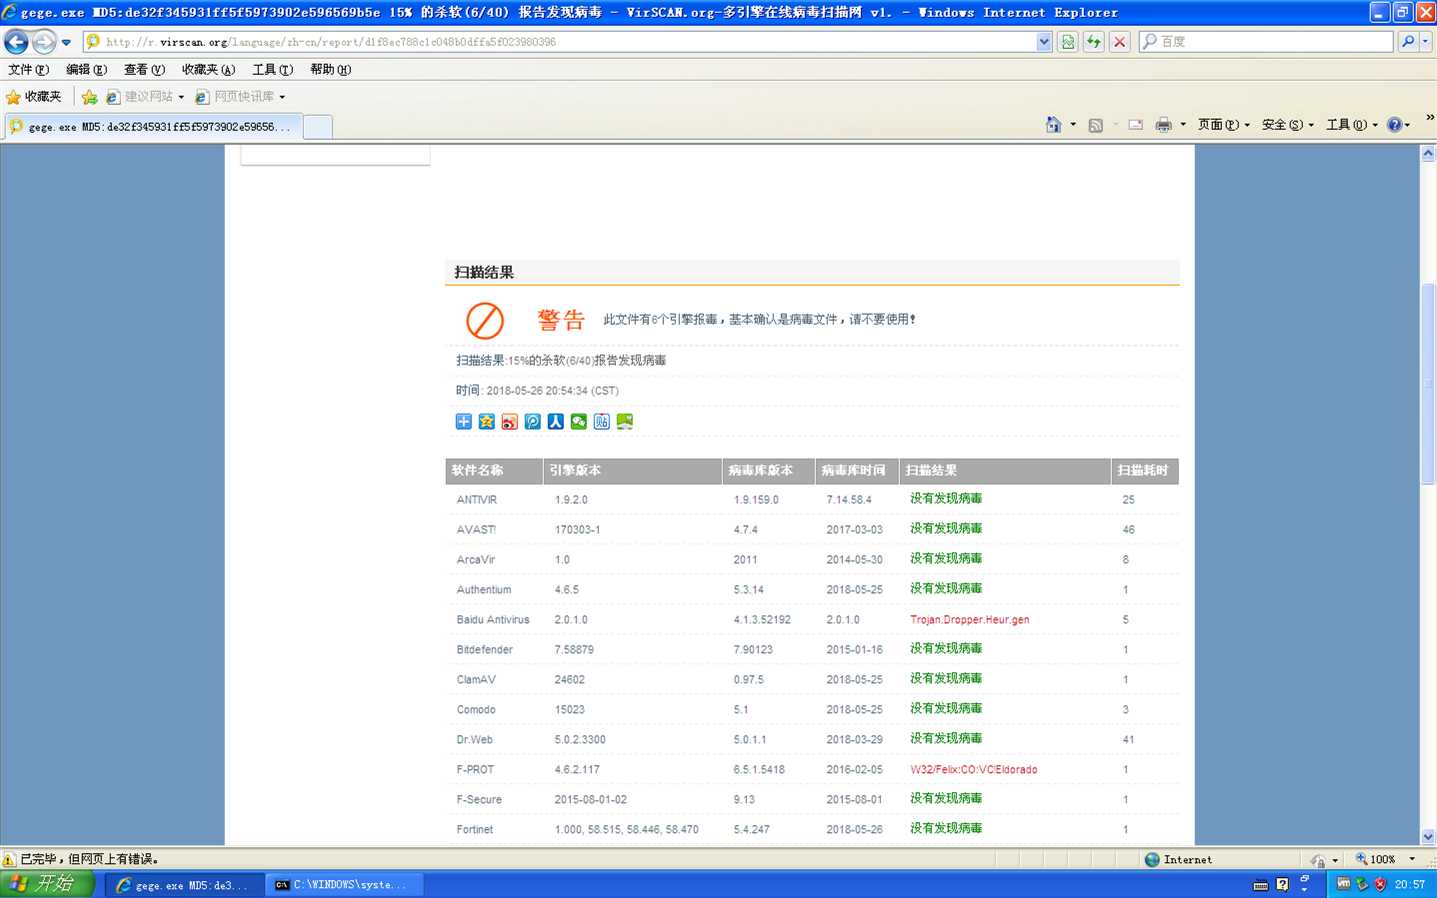
Task: Click the Print icon in command bar
Action: pos(1163,125)
